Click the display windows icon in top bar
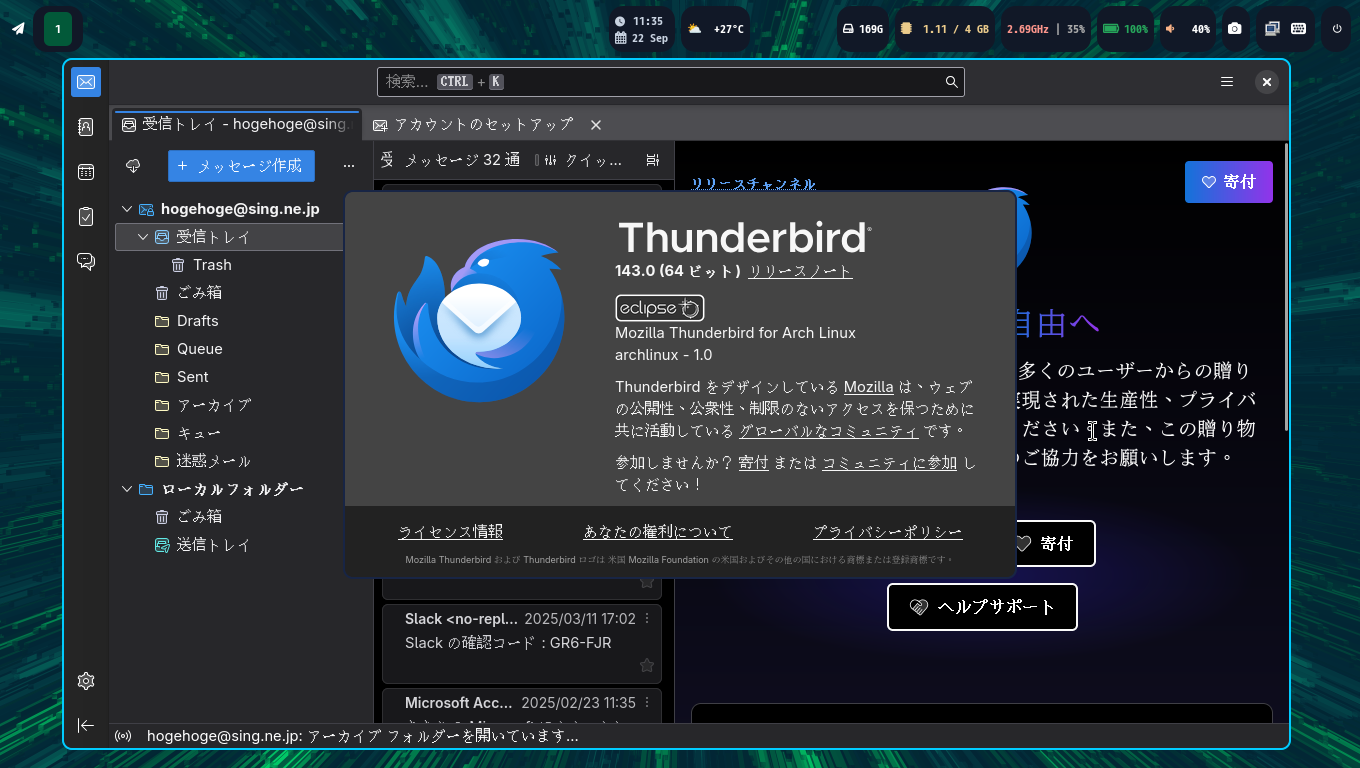Screen dimensions: 1360x768 coord(1272,29)
